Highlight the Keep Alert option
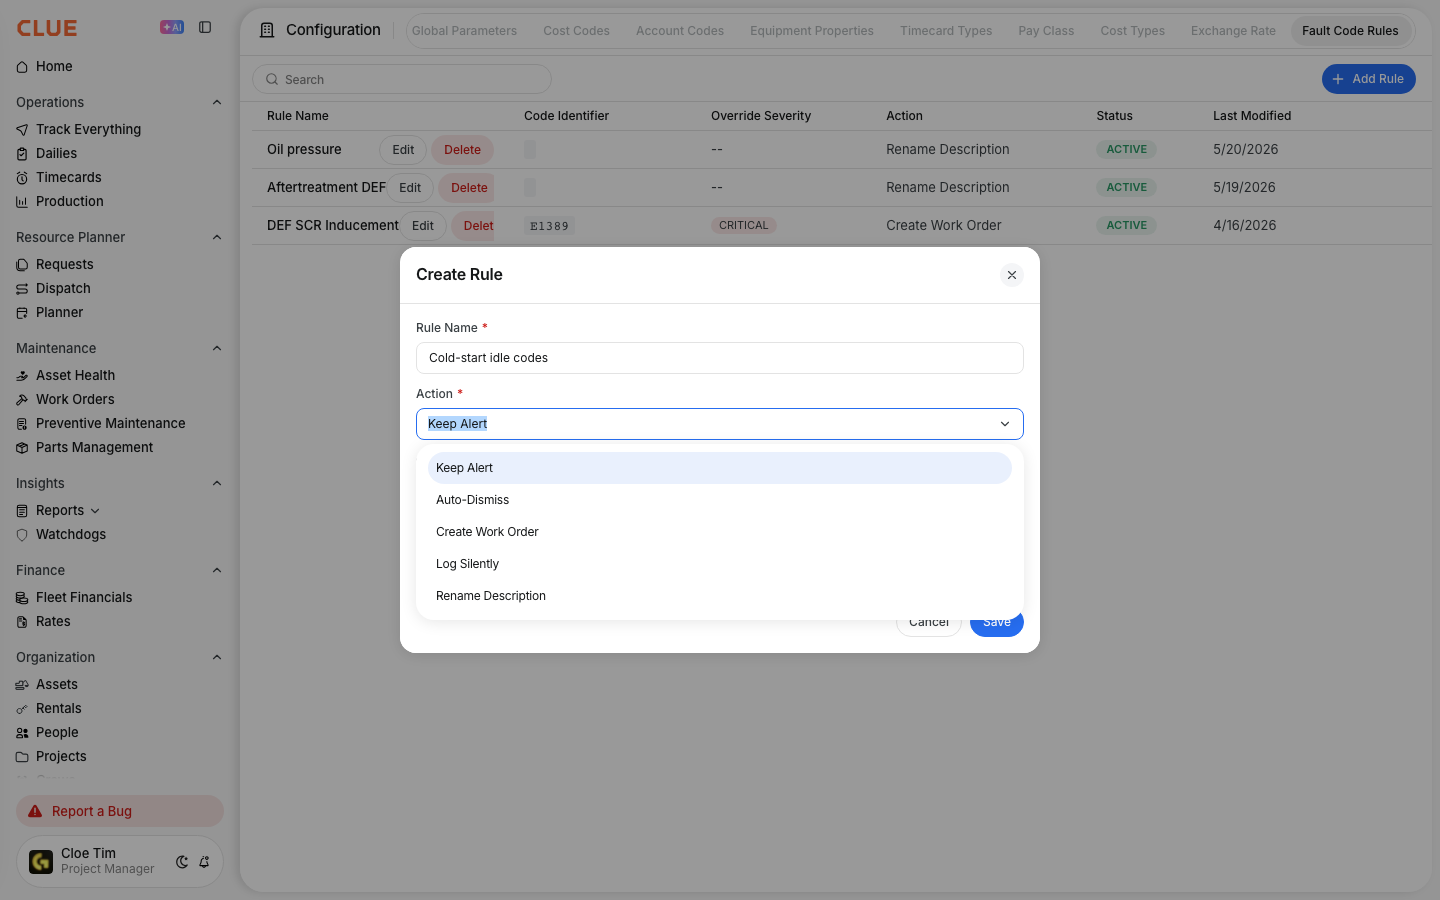The width and height of the screenshot is (1440, 900). coord(720,468)
